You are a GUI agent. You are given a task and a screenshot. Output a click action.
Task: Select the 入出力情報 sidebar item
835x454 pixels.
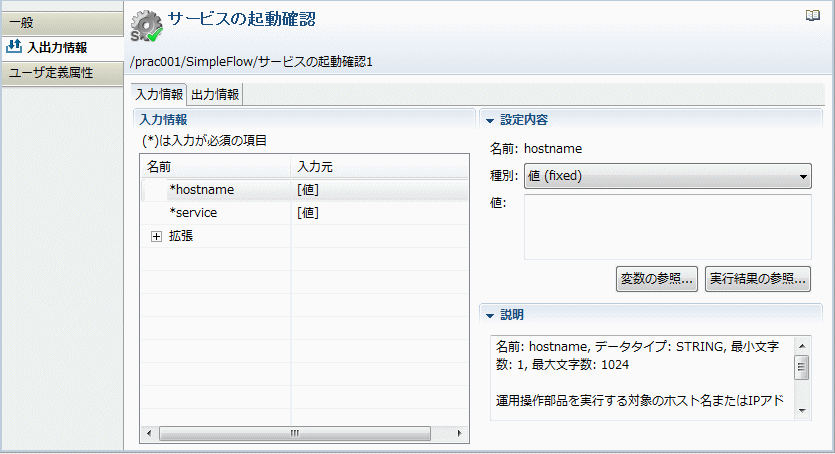tap(62, 47)
